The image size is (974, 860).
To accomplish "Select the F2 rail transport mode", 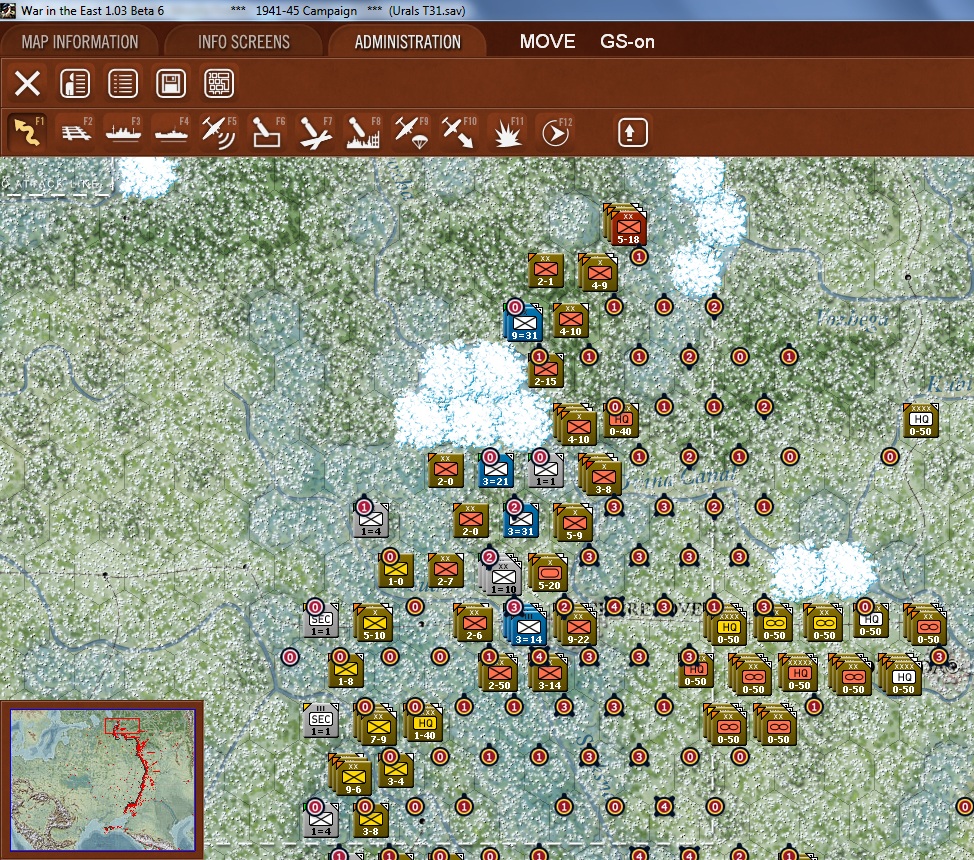I will coord(76,132).
